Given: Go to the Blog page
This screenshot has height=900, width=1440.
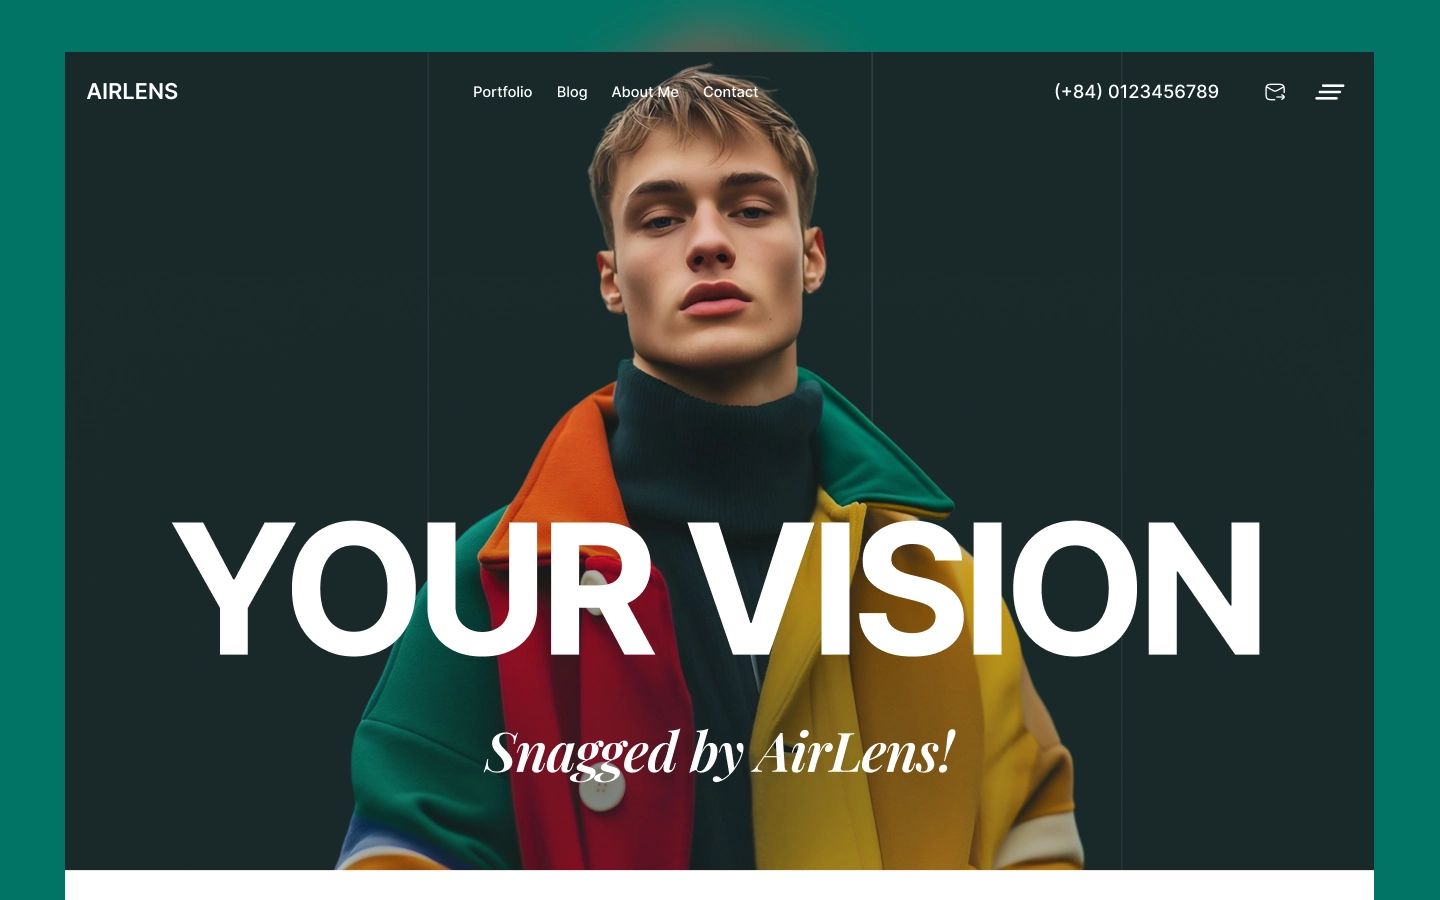Looking at the screenshot, I should (572, 92).
